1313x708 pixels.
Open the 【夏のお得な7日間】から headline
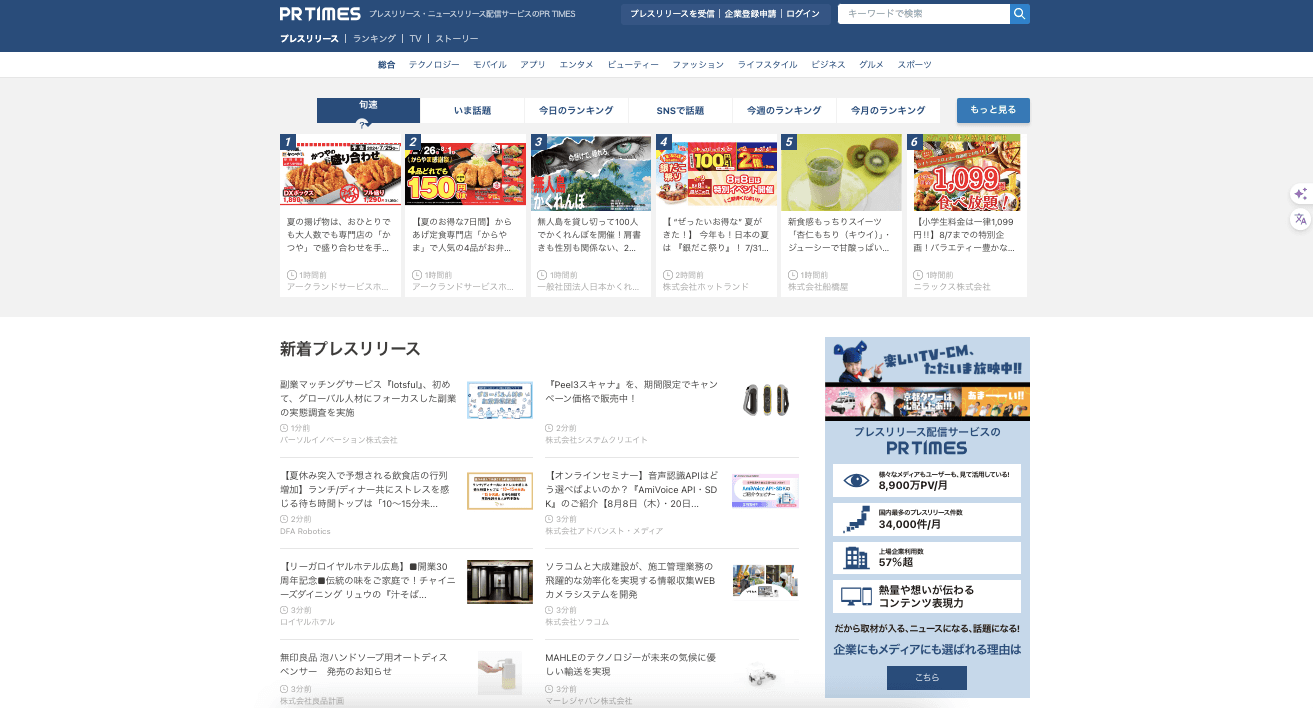(x=466, y=234)
